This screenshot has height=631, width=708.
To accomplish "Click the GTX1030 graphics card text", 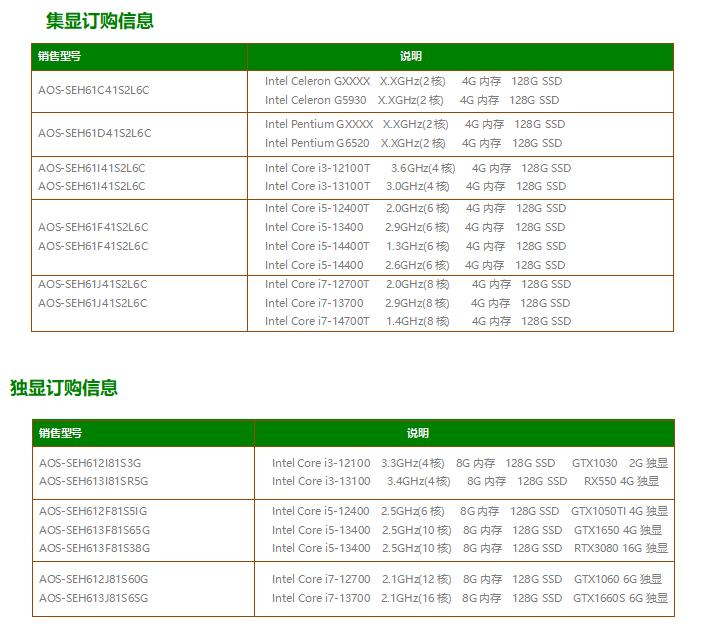I will point(595,463).
